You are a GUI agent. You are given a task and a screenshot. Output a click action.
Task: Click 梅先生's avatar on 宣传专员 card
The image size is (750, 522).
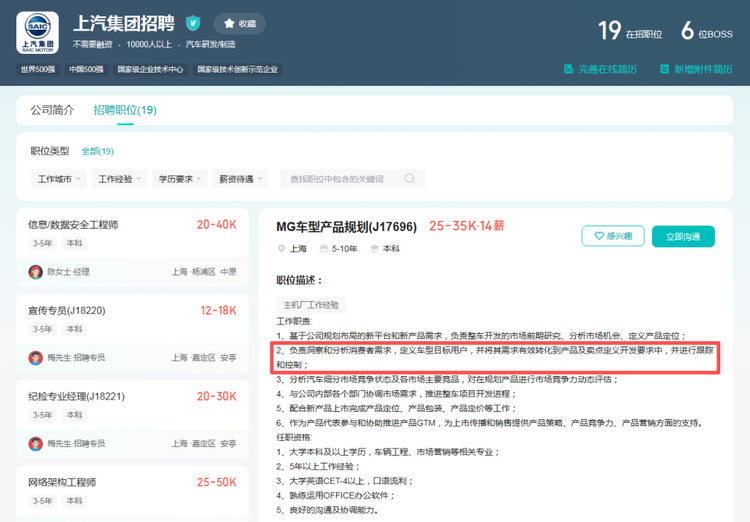(x=36, y=357)
